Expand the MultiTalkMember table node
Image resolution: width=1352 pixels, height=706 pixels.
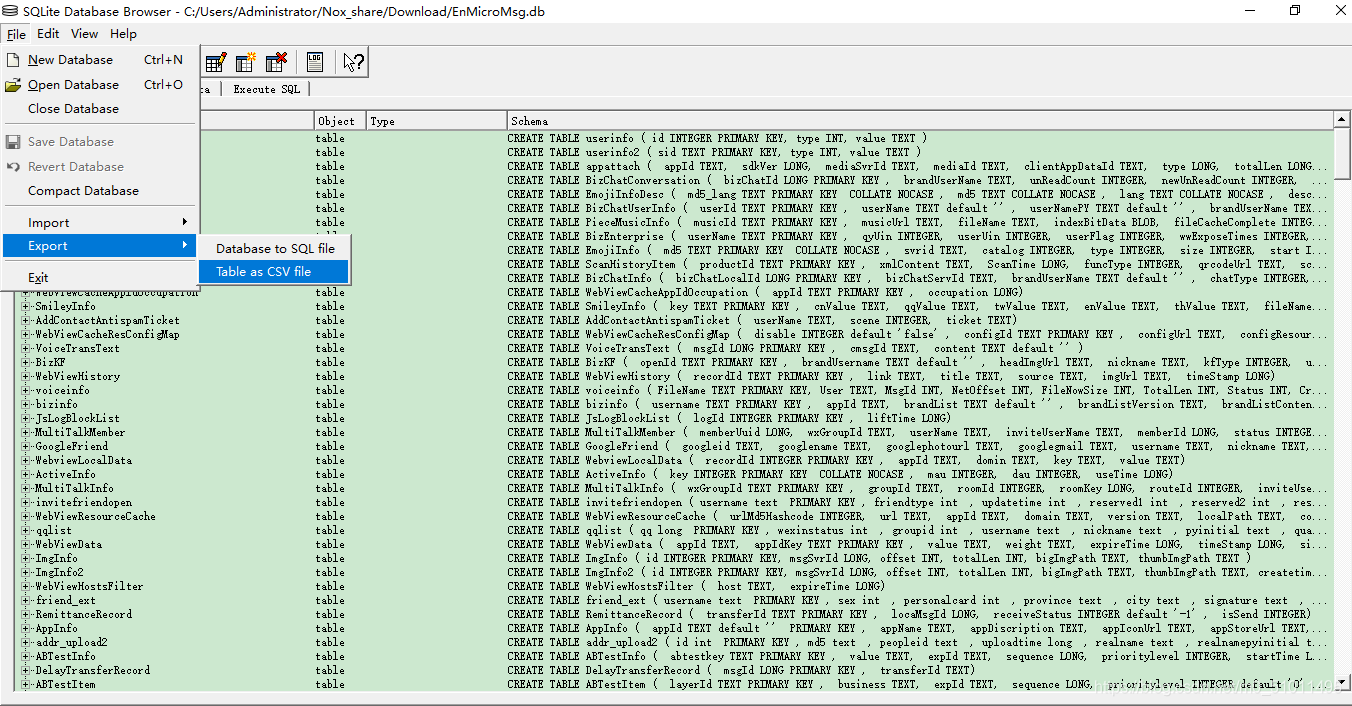tap(27, 433)
